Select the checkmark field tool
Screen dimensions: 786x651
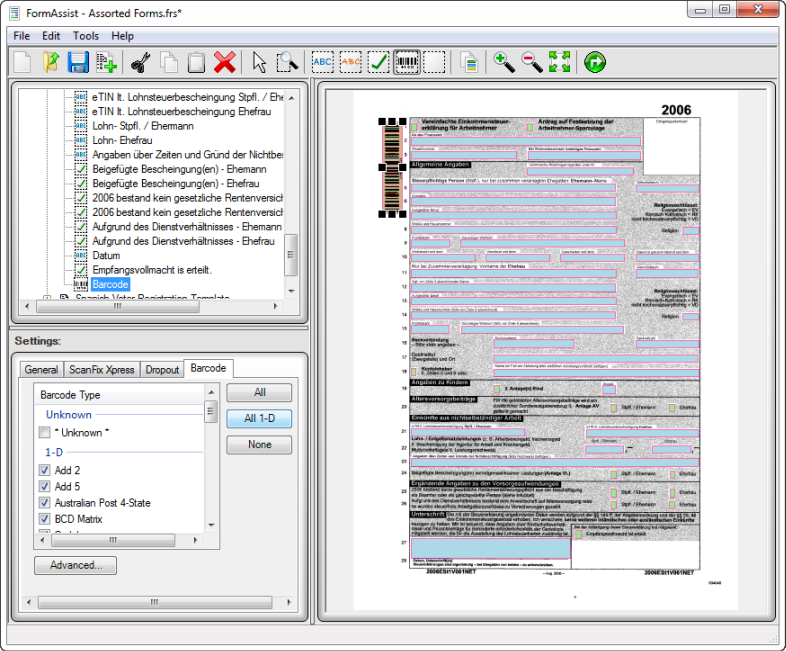[x=379, y=62]
